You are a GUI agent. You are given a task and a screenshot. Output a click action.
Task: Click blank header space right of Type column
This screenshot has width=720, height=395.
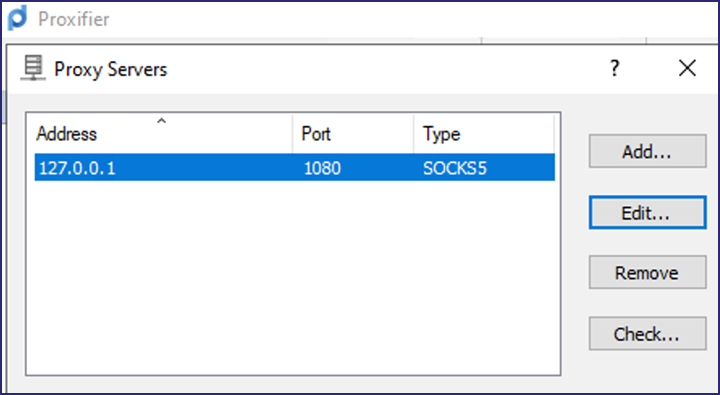(x=557, y=134)
